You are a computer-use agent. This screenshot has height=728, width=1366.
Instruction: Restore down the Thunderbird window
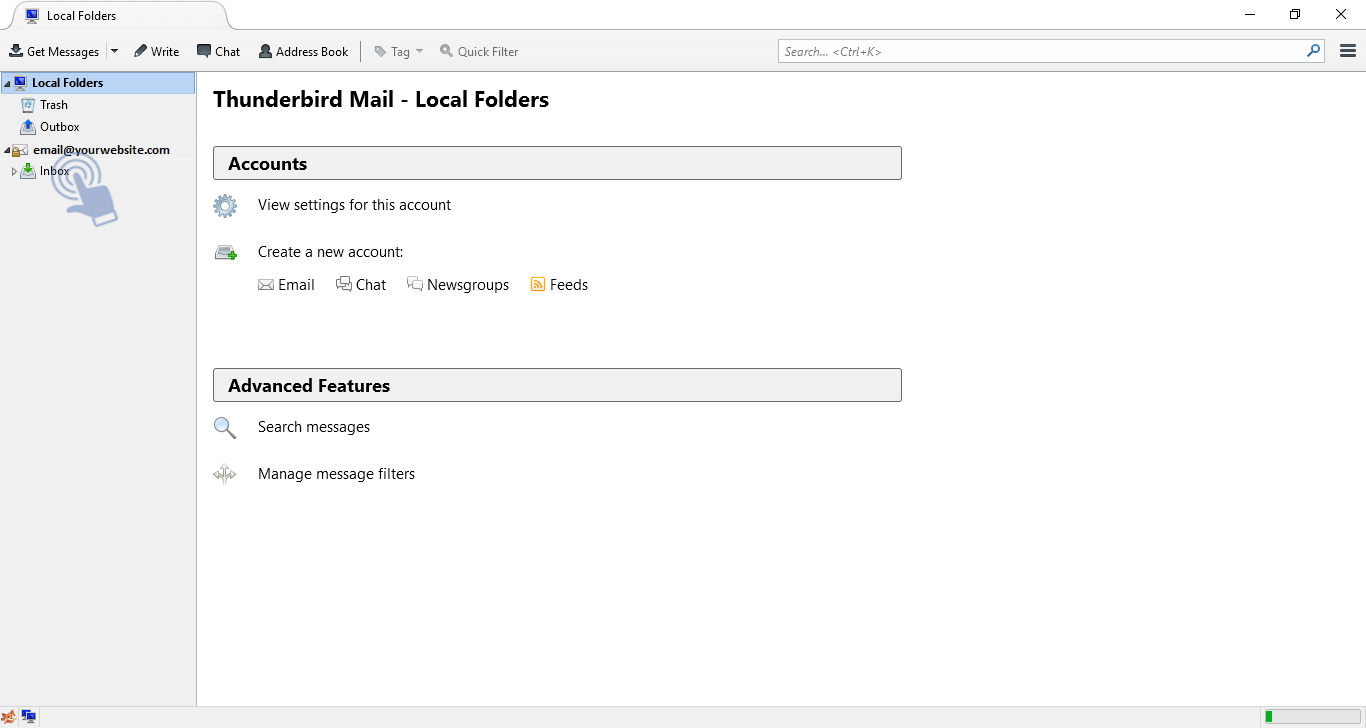pyautogui.click(x=1295, y=15)
